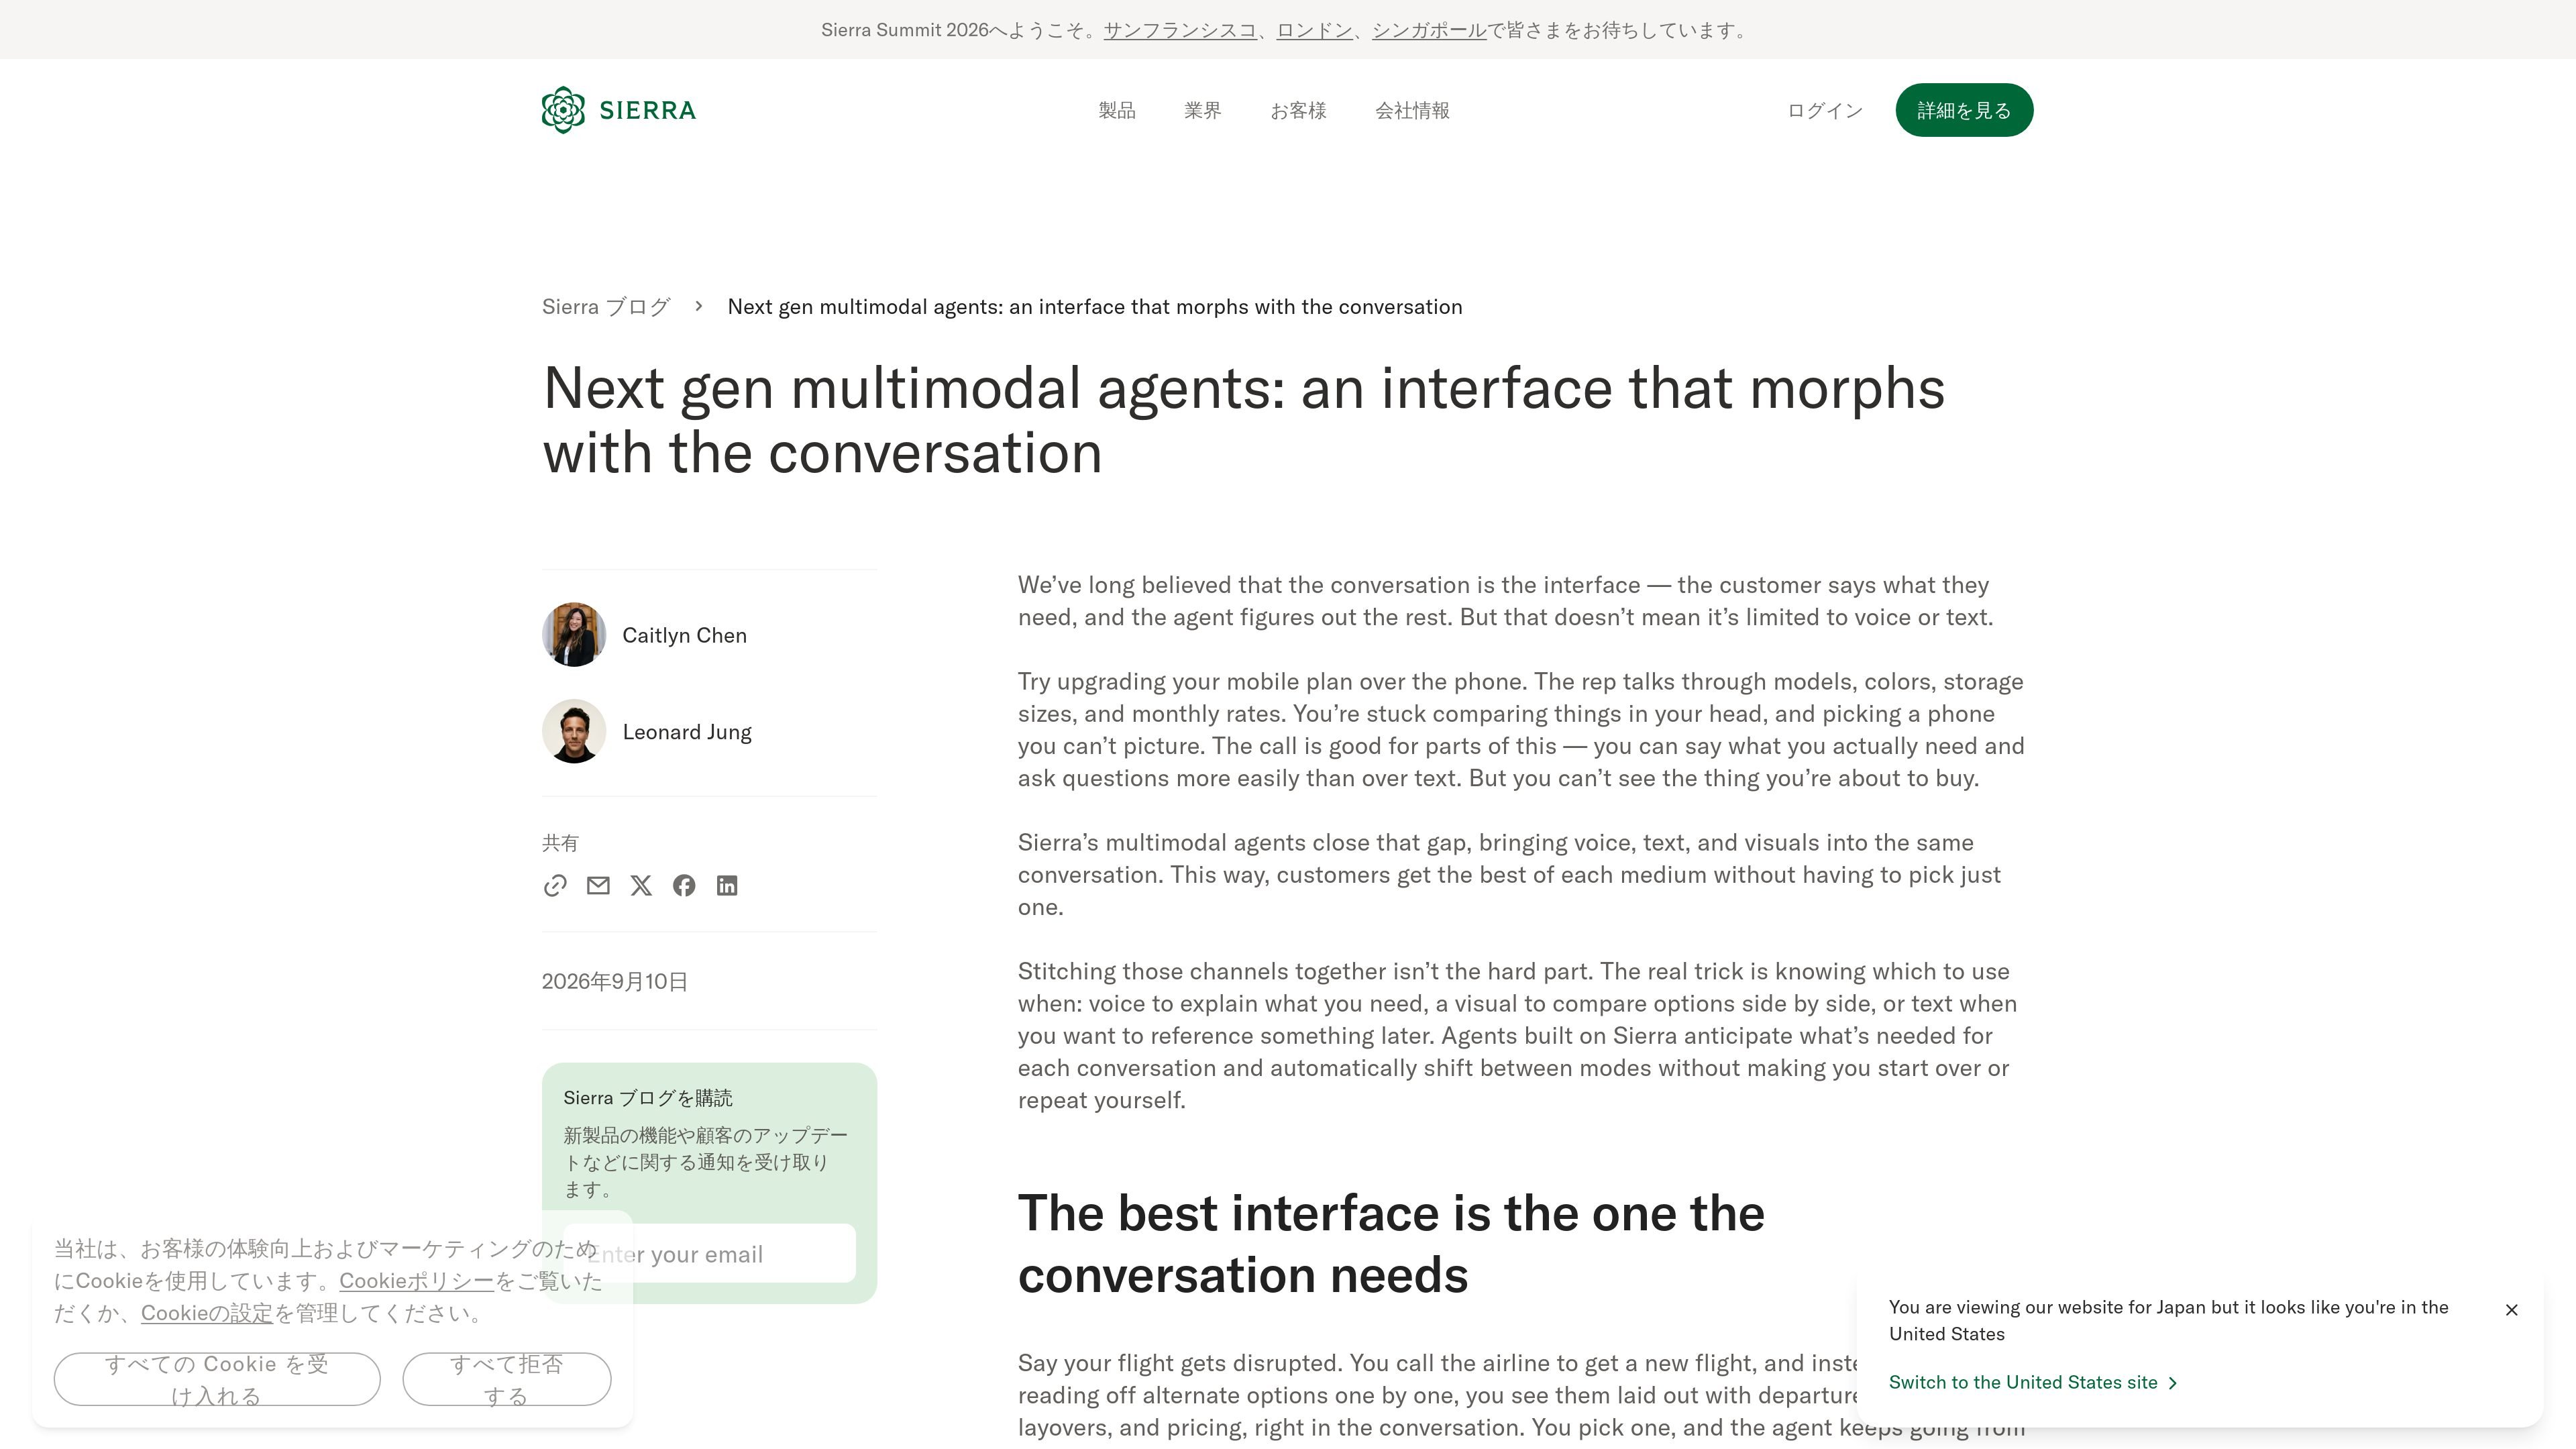The width and height of the screenshot is (2576, 1449).
Task: Click the breadcrumb chevron separator
Action: [x=699, y=306]
